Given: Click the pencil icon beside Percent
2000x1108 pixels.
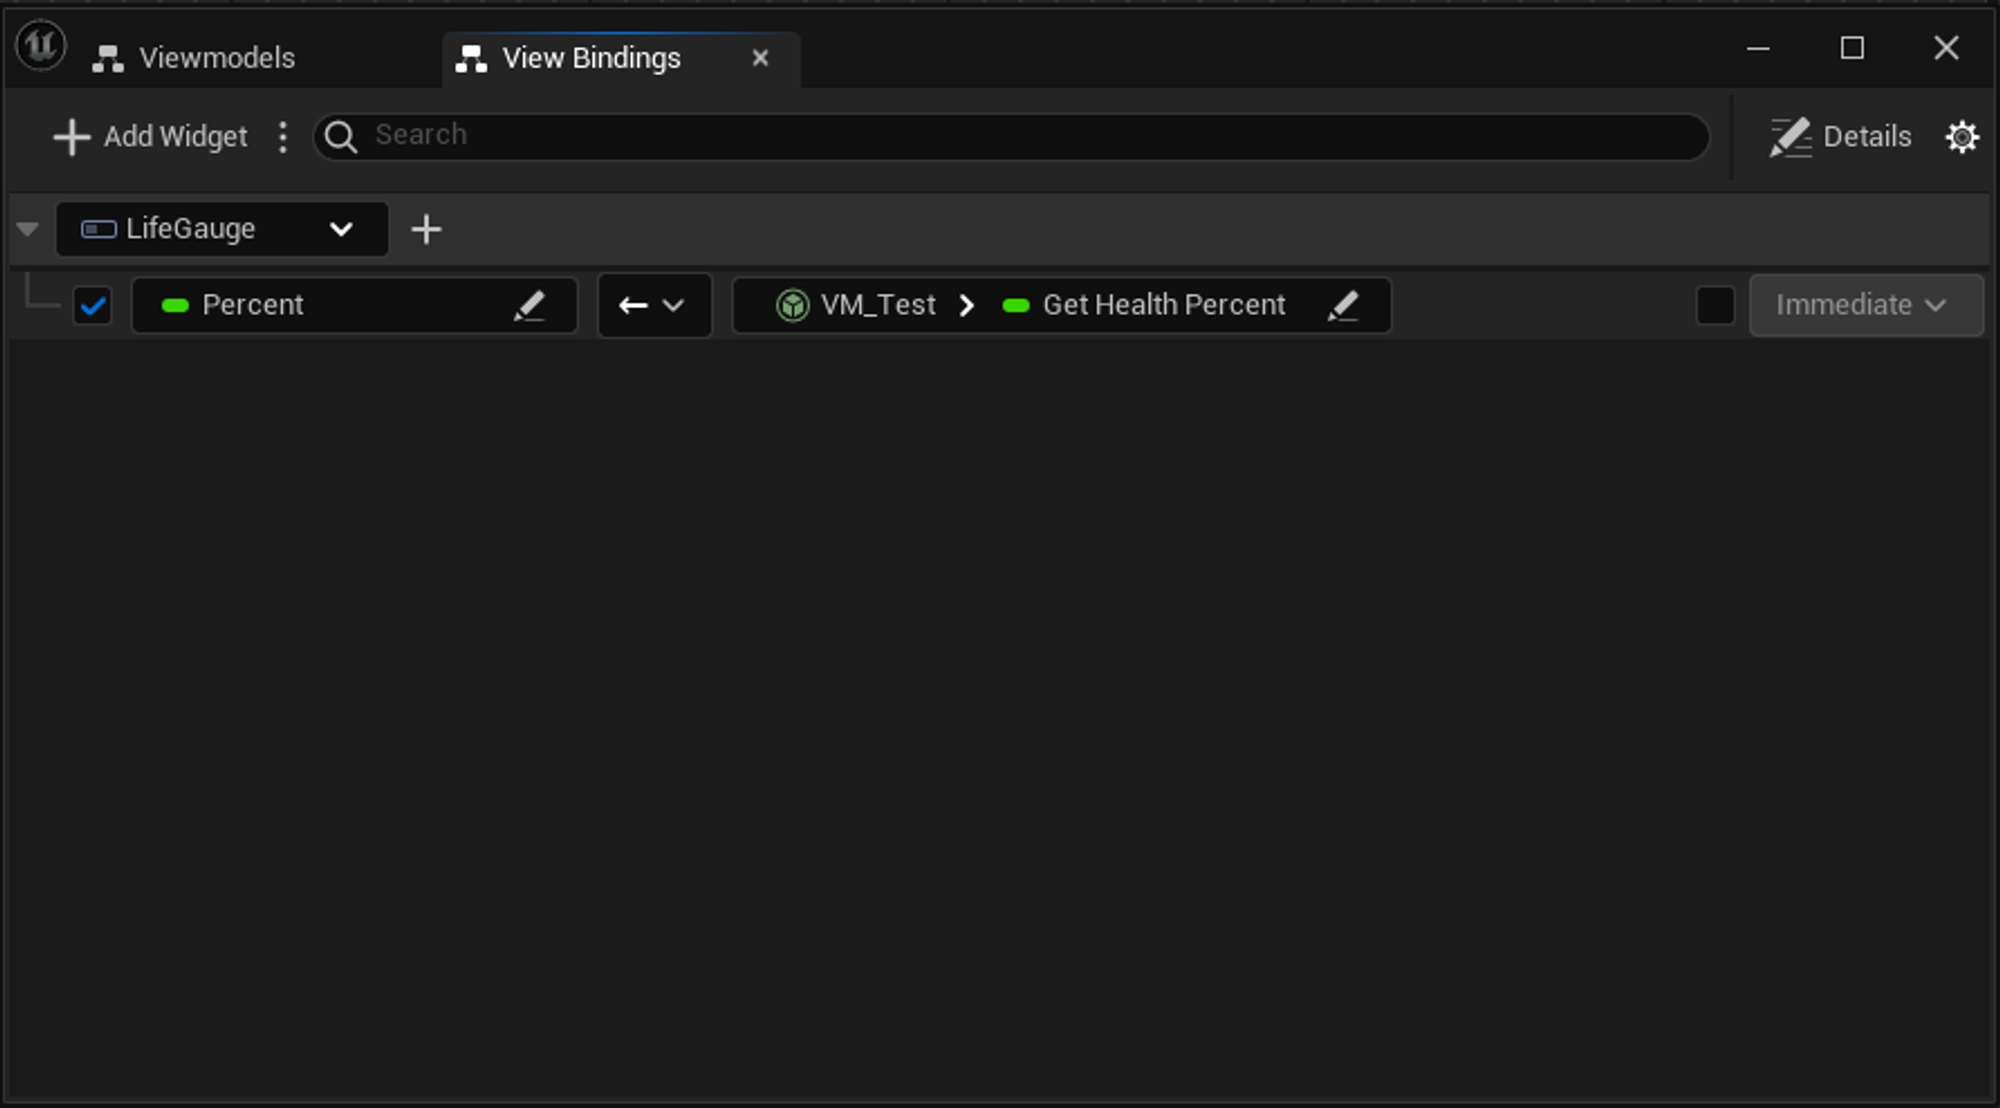Looking at the screenshot, I should (x=529, y=306).
